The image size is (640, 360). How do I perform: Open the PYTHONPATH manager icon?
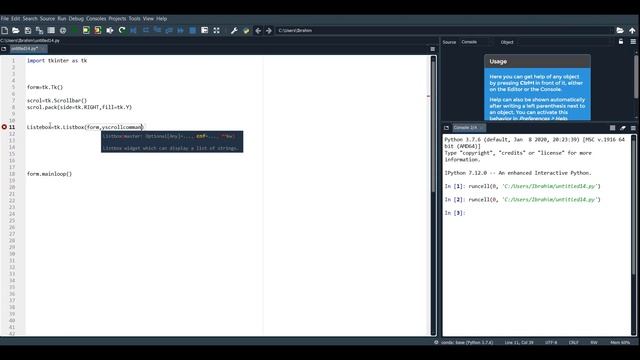tap(246, 30)
